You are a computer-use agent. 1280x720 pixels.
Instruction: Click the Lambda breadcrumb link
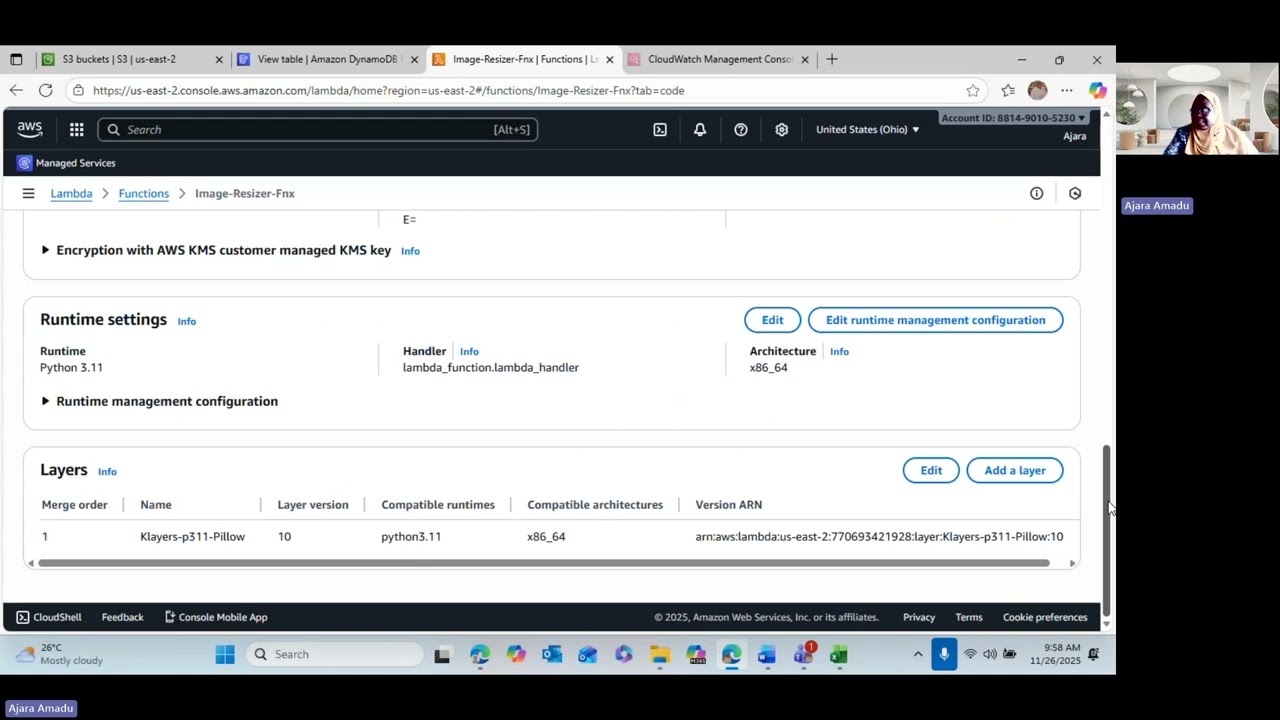point(71,193)
